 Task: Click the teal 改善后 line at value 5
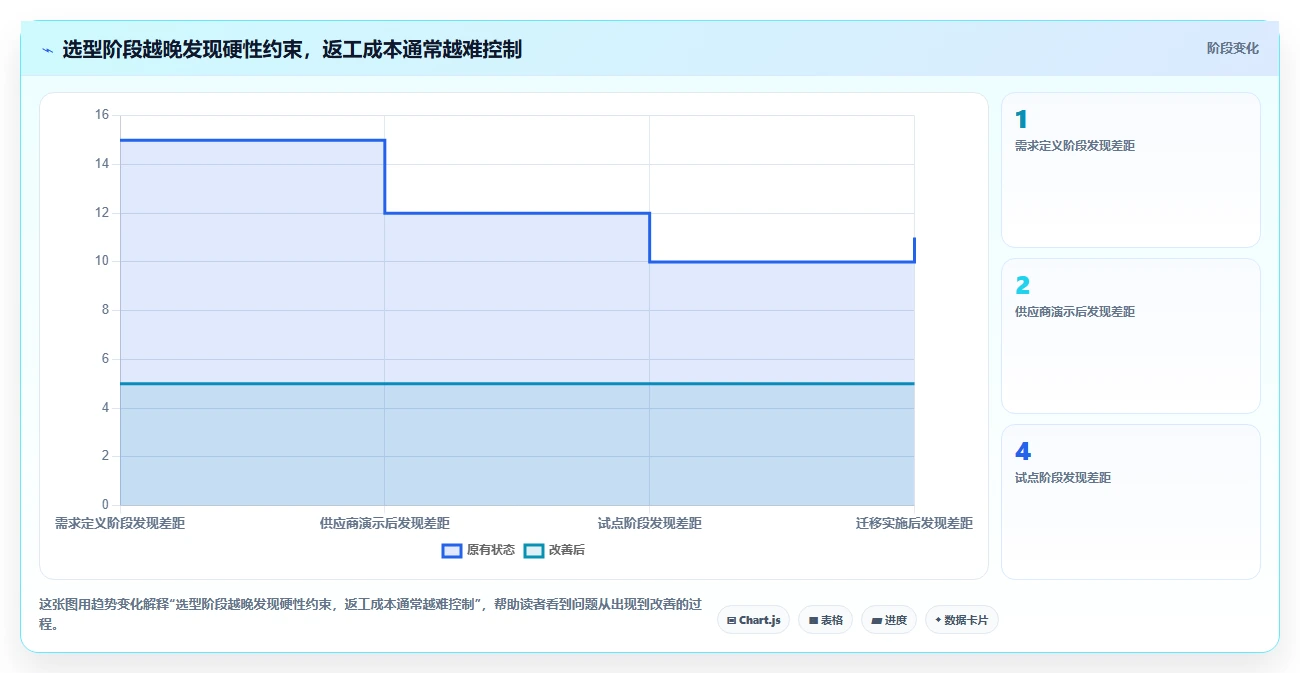(x=517, y=383)
